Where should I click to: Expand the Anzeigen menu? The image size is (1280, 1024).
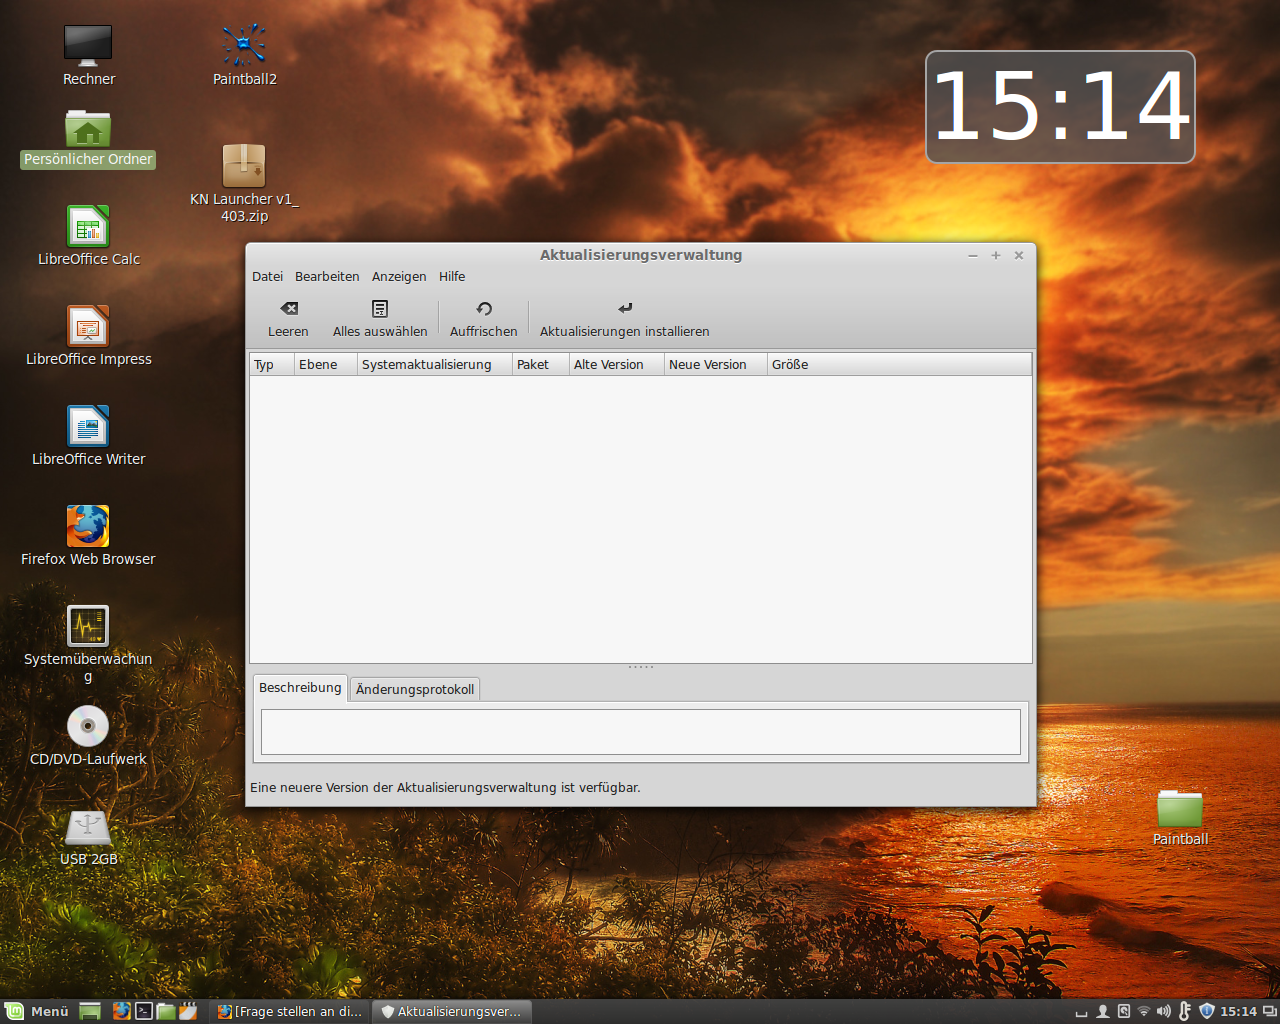click(x=399, y=277)
